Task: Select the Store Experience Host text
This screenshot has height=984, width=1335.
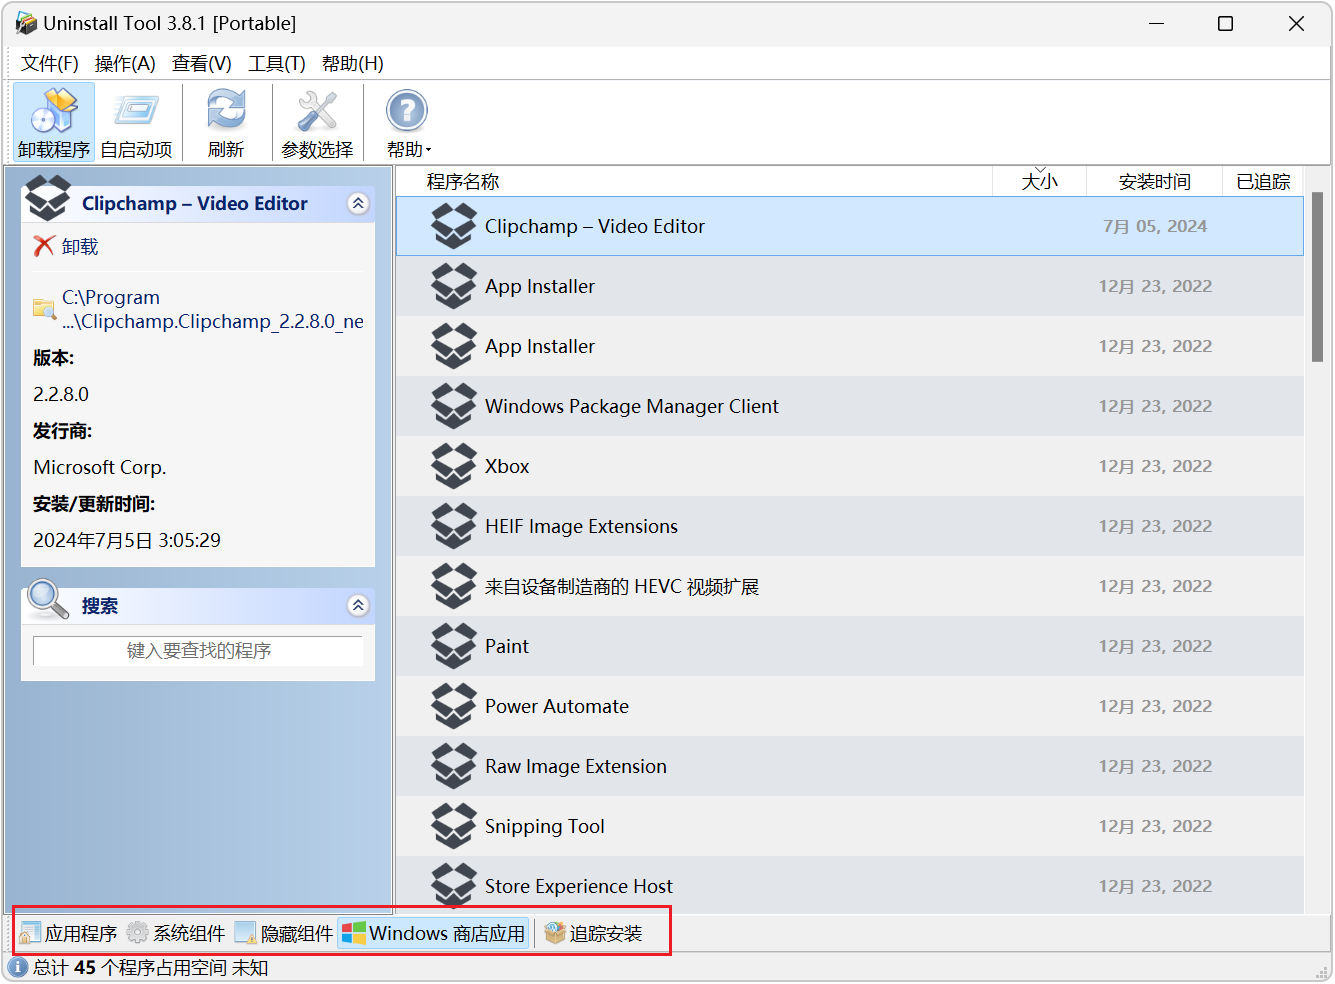Action: tap(579, 887)
